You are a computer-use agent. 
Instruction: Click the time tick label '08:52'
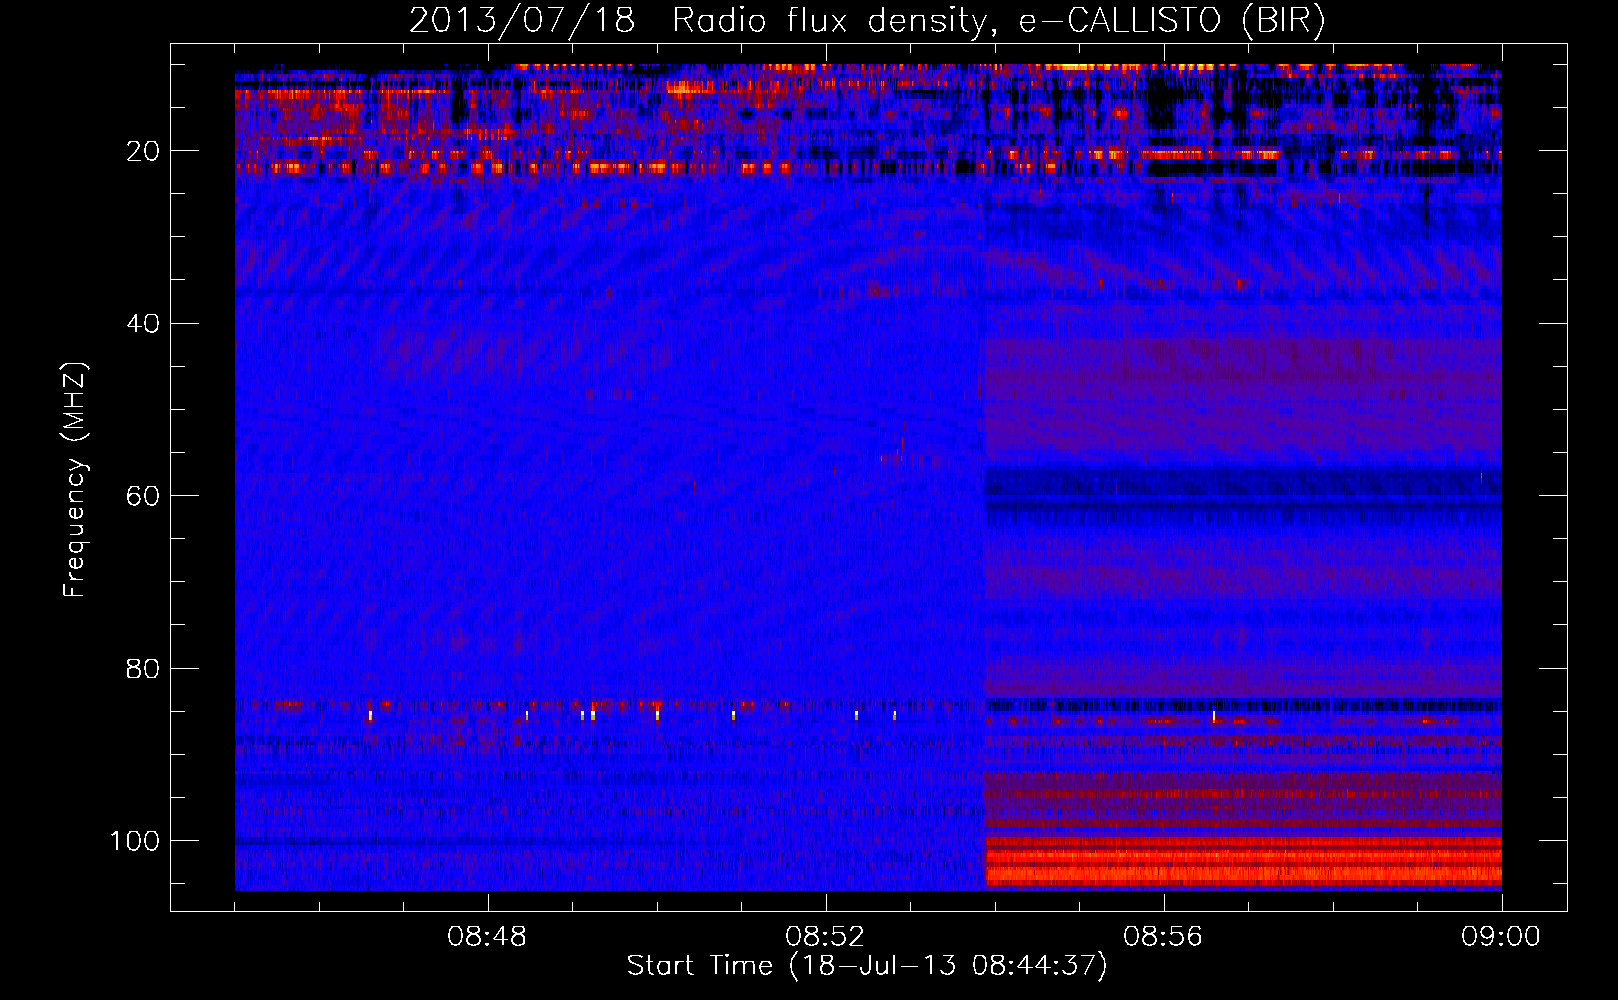click(x=825, y=937)
